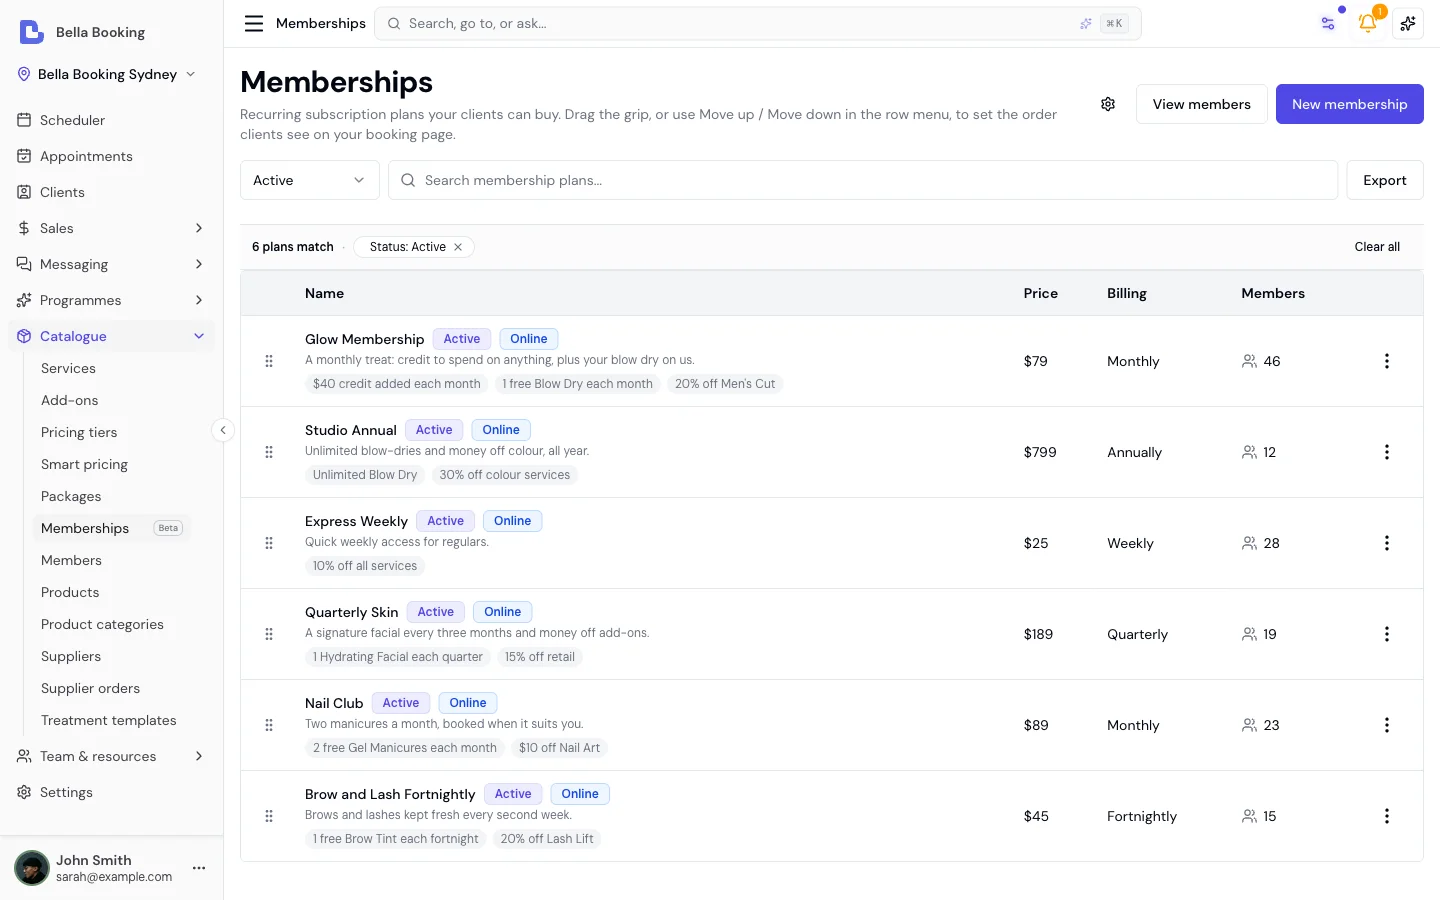
Task: Open the user account ellipsis menu
Action: pyautogui.click(x=199, y=868)
